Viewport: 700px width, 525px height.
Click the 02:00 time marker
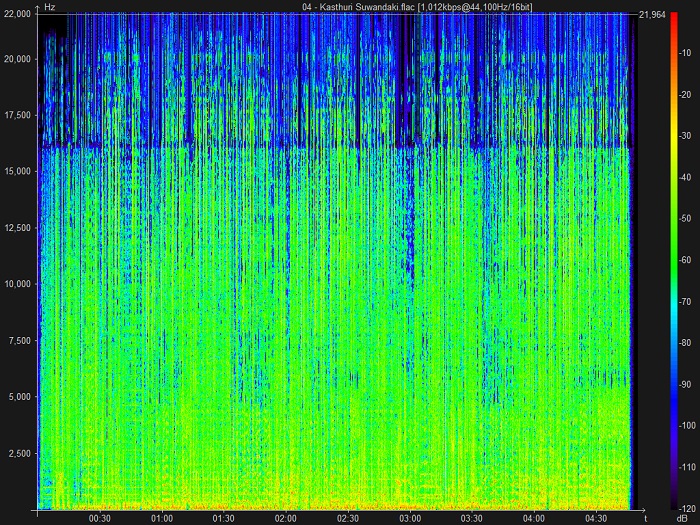286,518
